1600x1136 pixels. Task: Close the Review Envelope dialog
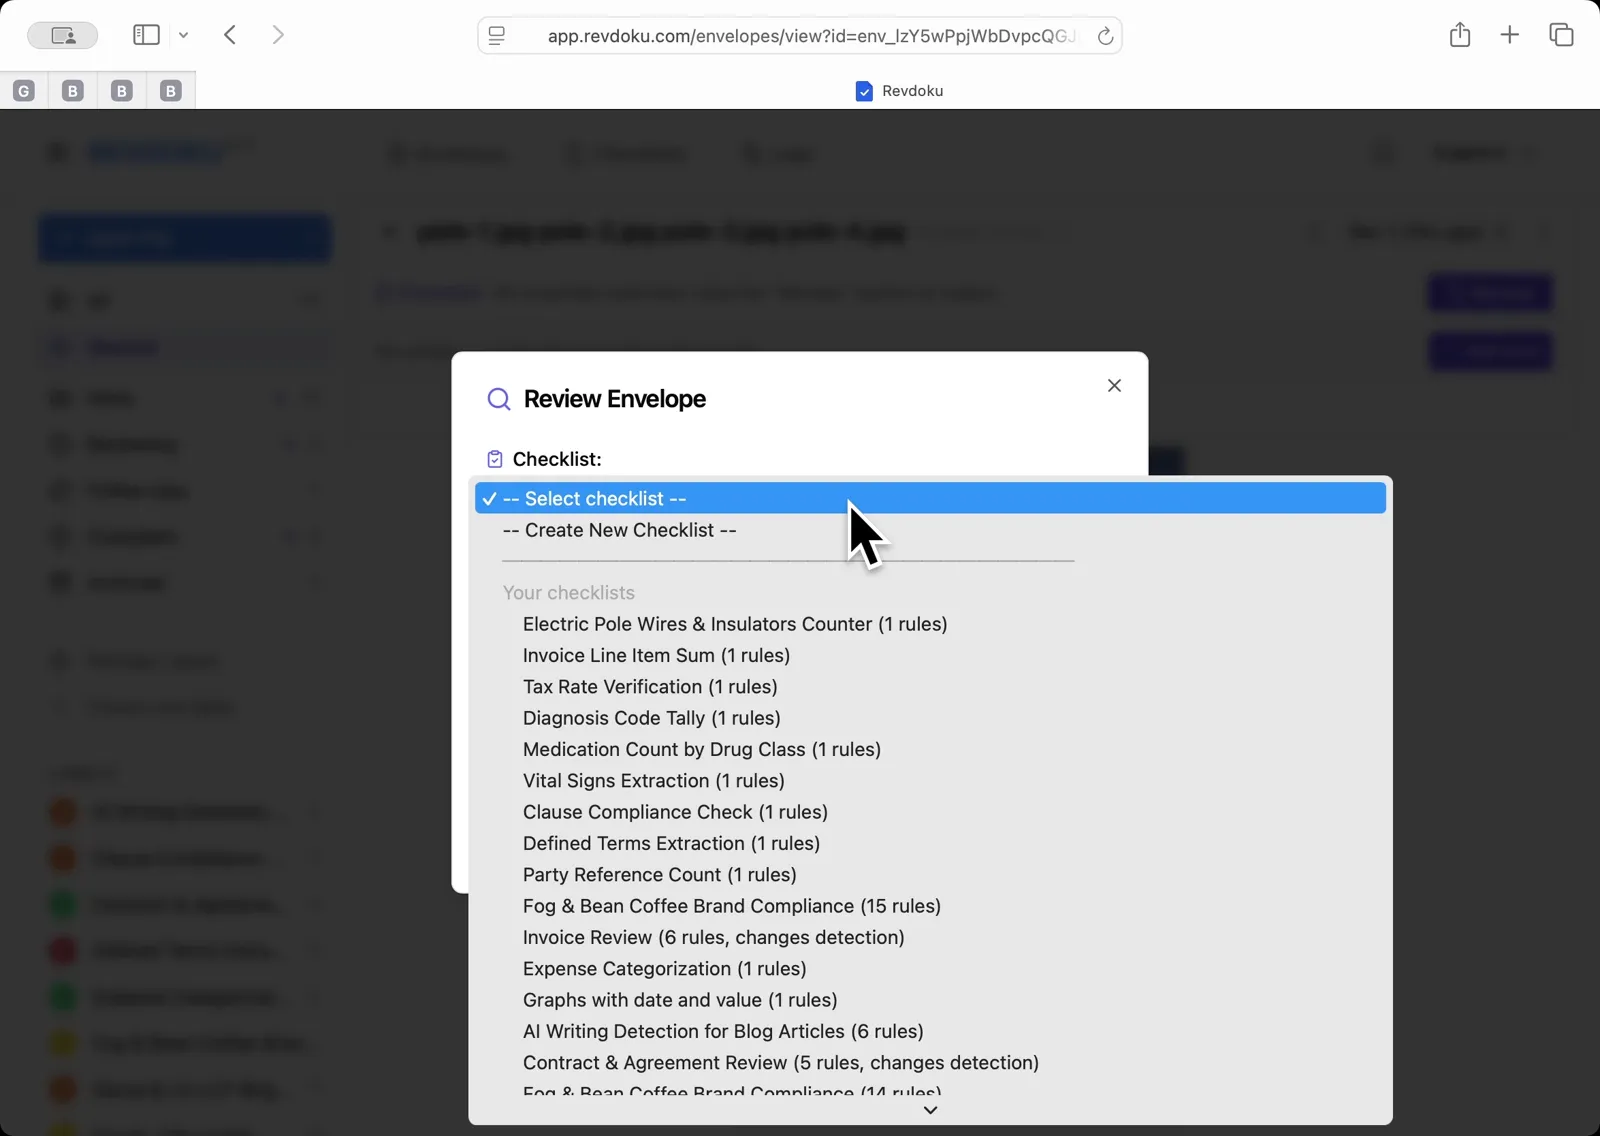tap(1114, 385)
